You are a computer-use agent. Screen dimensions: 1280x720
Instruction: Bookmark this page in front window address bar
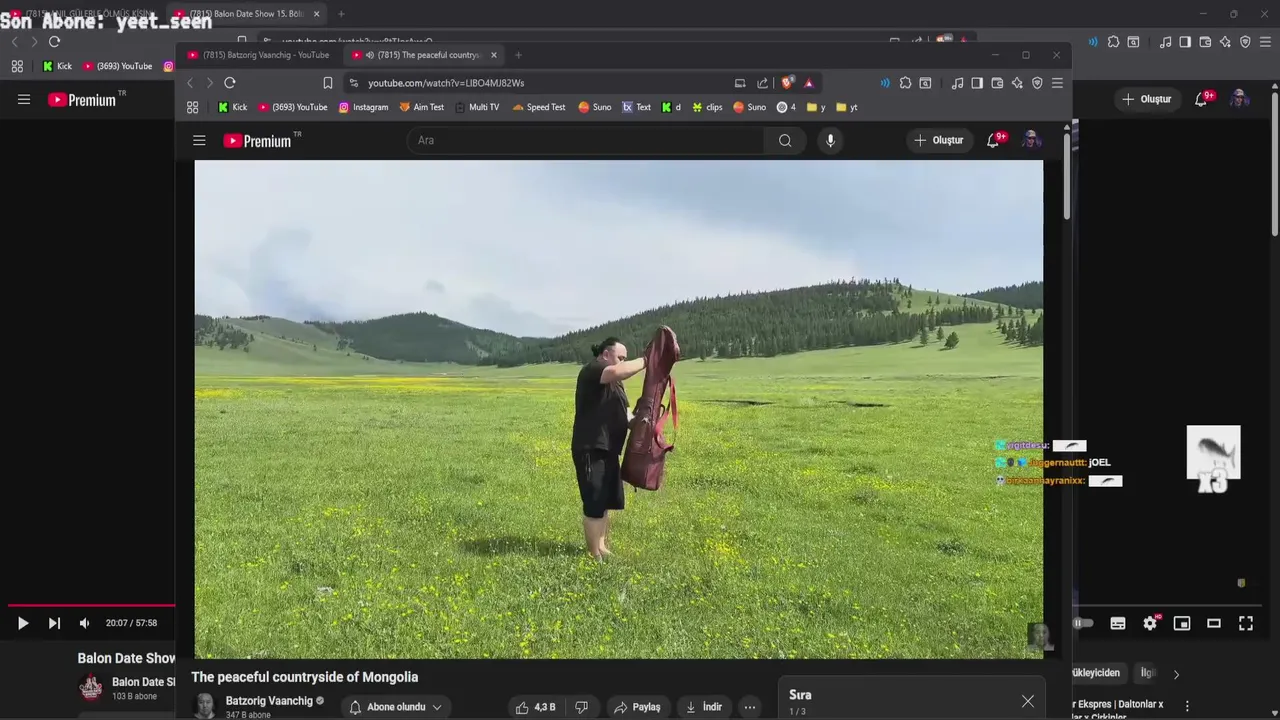tap(327, 83)
